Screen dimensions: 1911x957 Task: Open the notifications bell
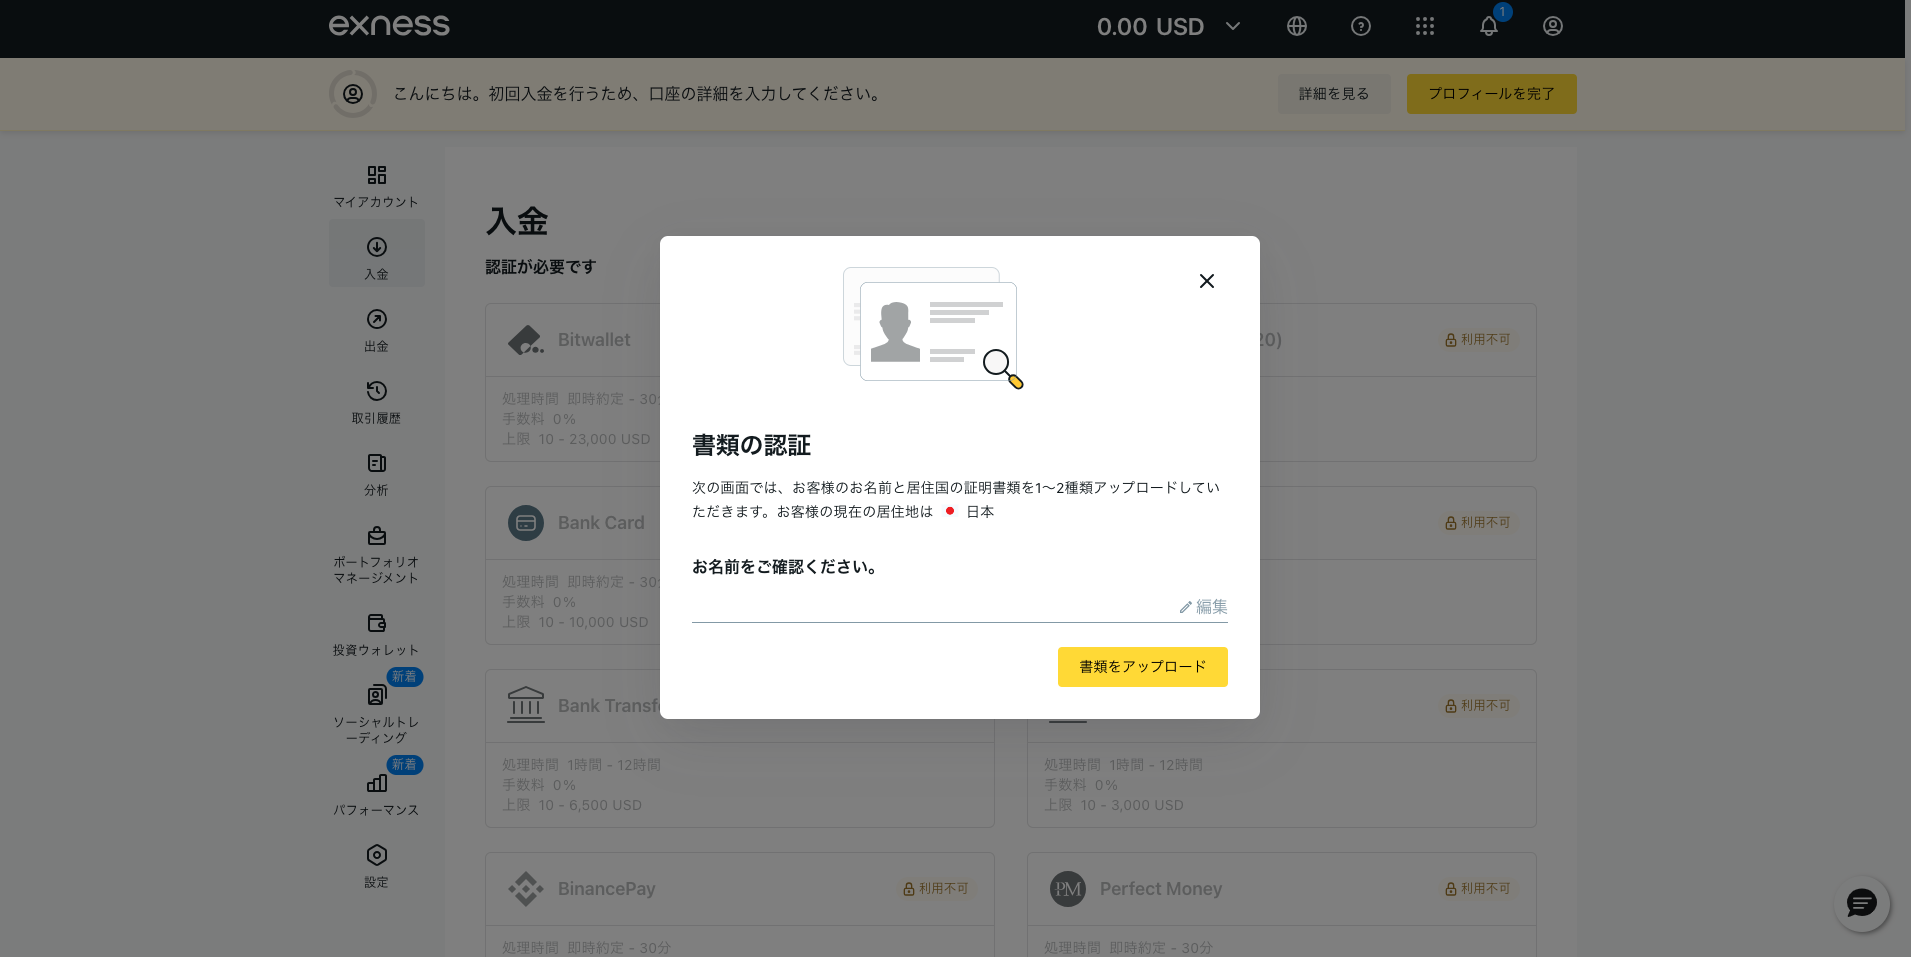[1489, 27]
